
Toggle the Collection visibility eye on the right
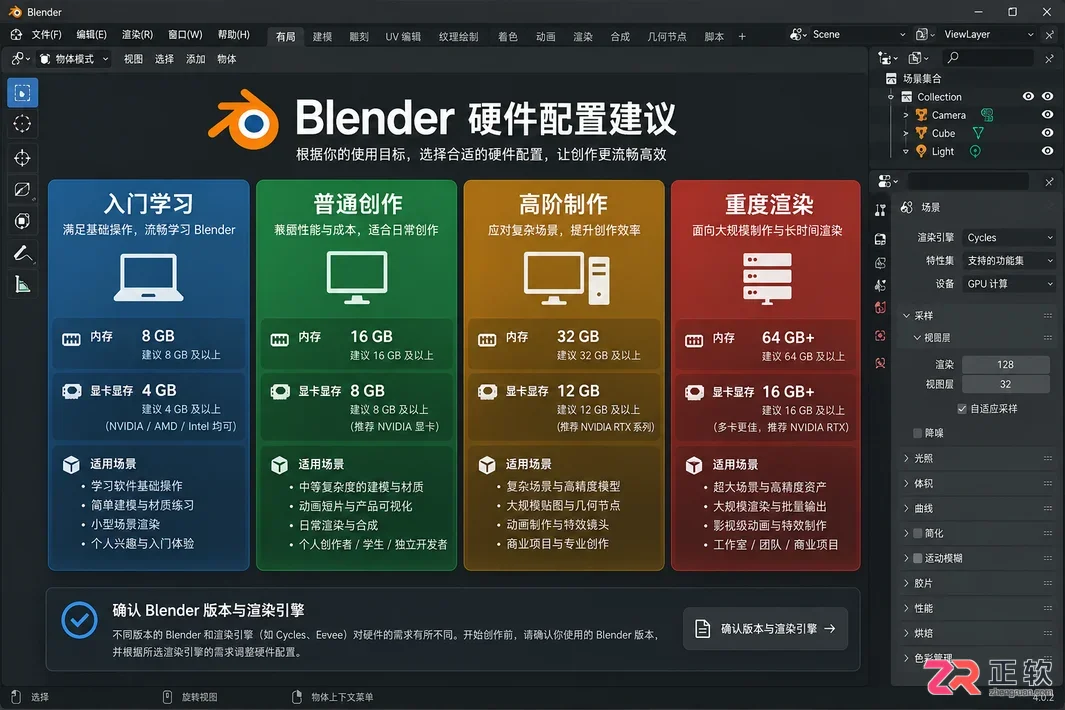[1048, 96]
